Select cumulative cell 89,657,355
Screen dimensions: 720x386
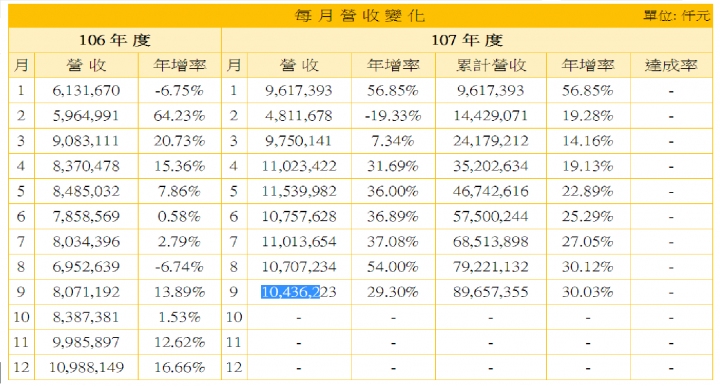[491, 292]
